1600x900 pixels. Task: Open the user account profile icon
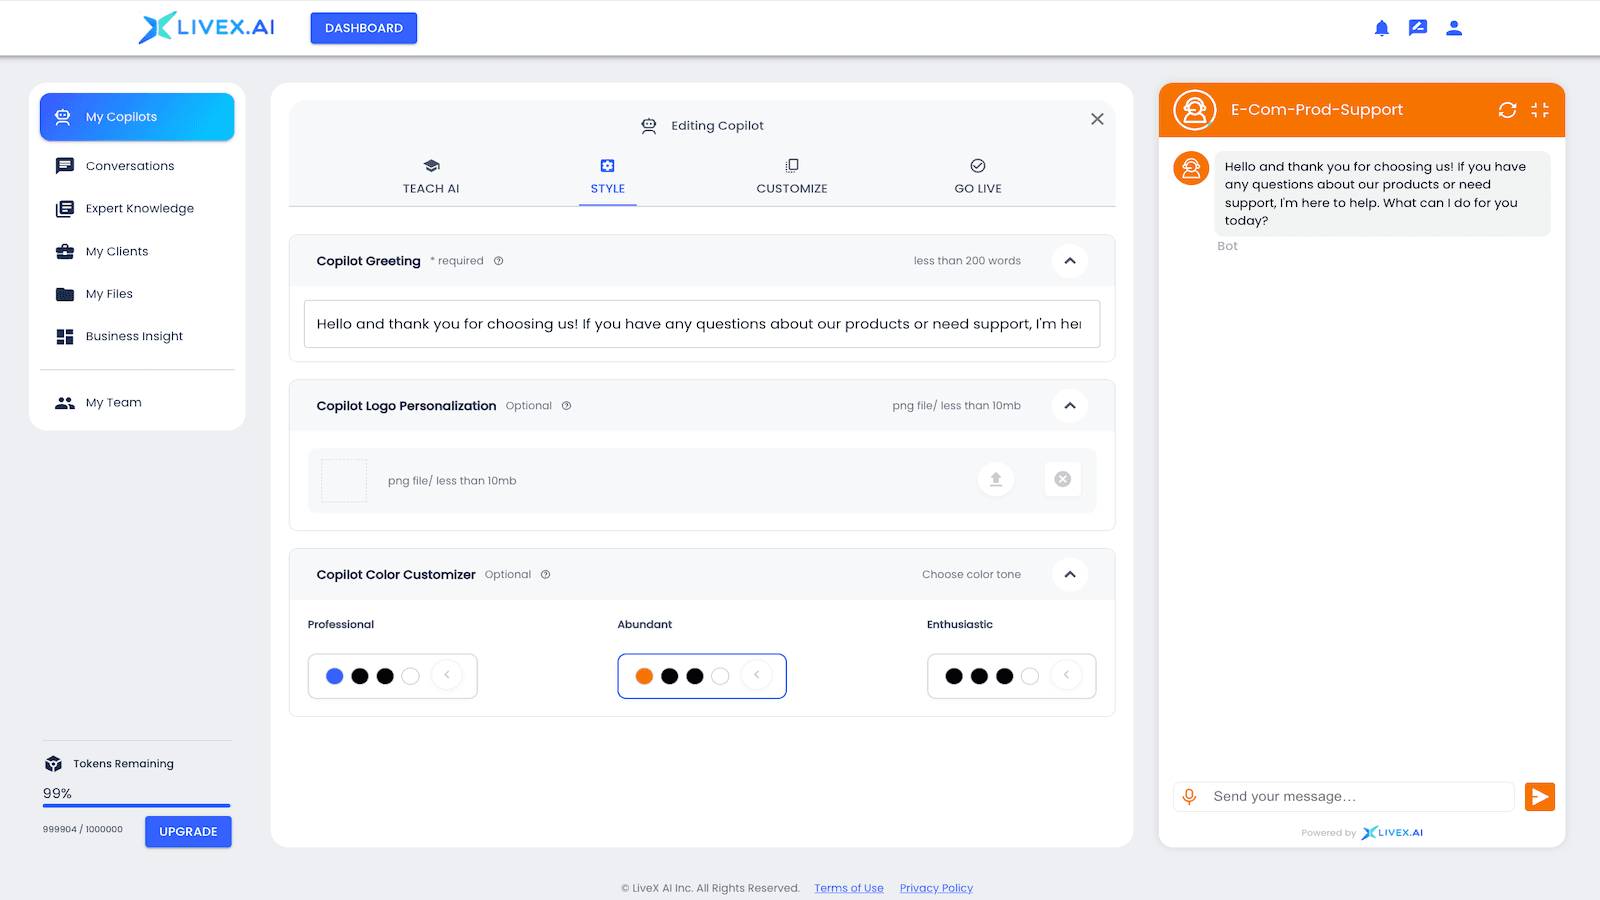coord(1454,28)
